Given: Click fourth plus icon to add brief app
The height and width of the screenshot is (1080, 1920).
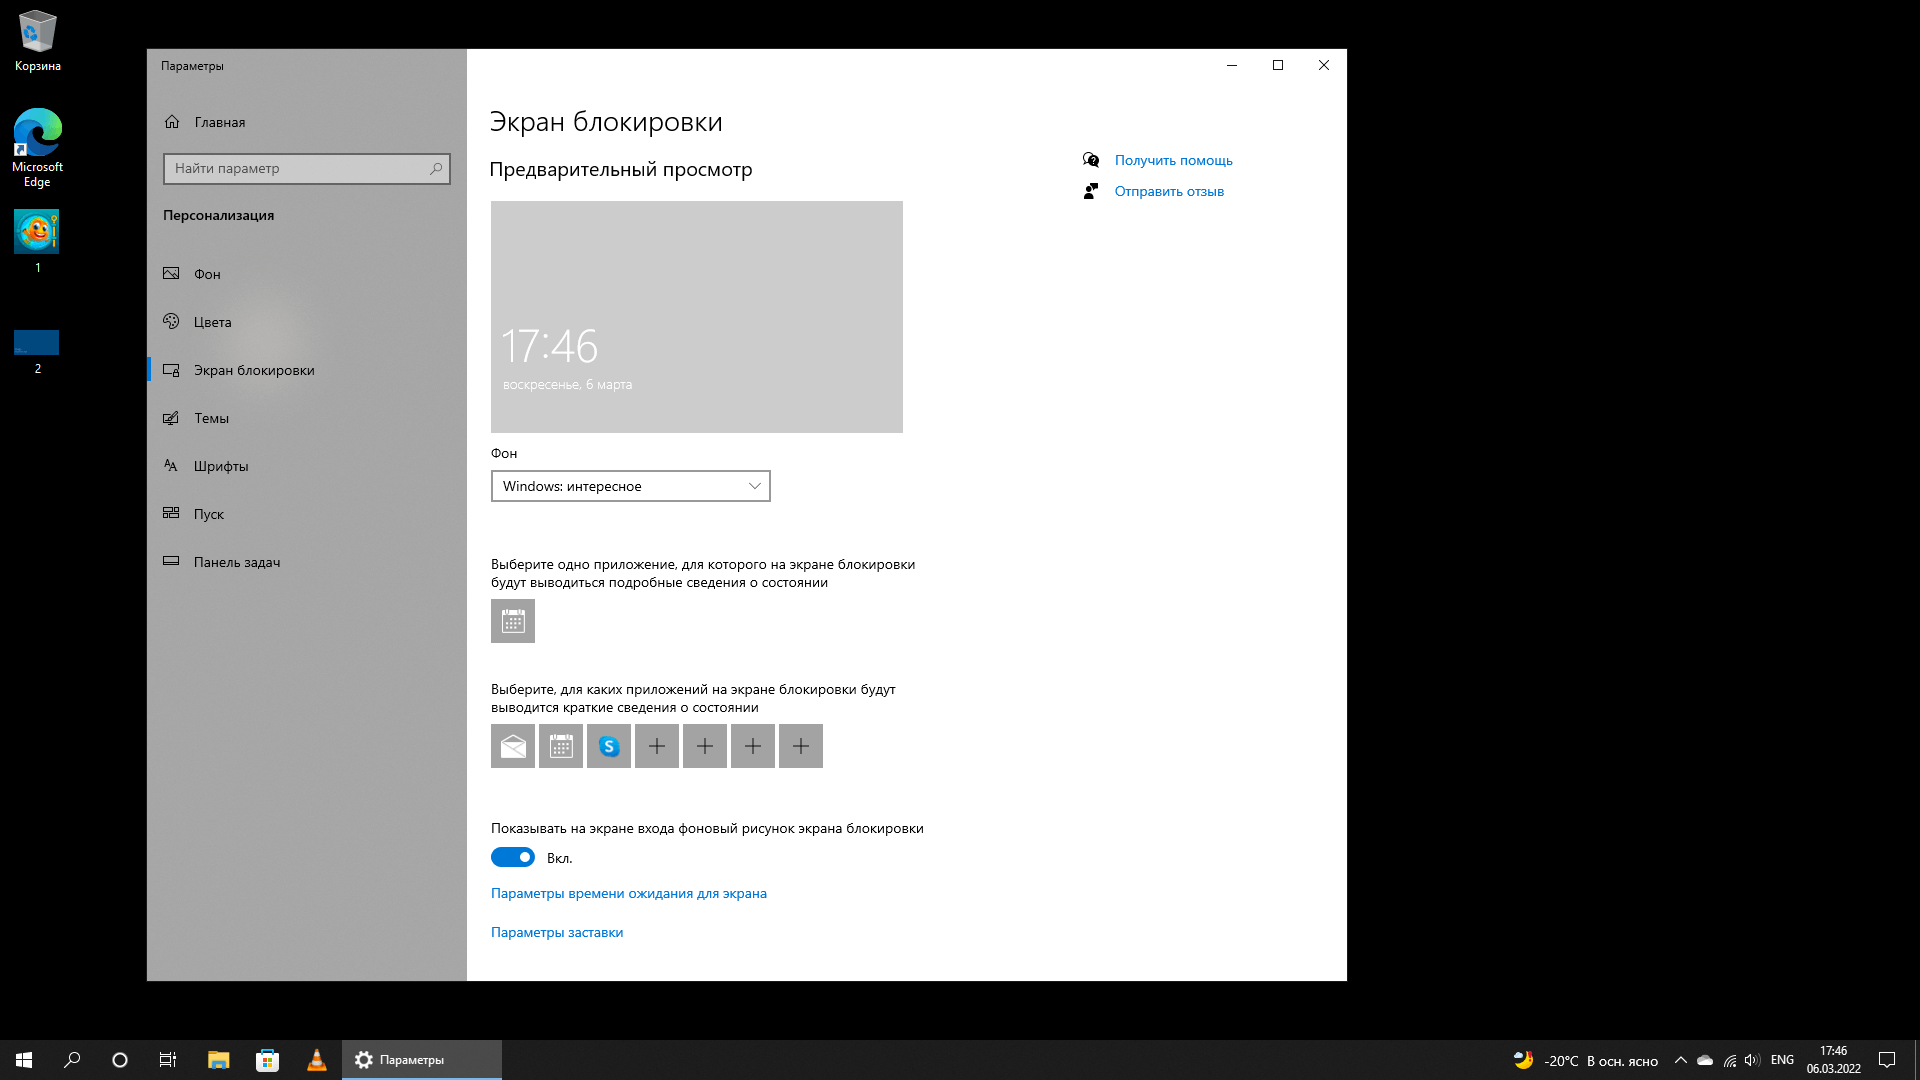Looking at the screenshot, I should [x=800, y=745].
